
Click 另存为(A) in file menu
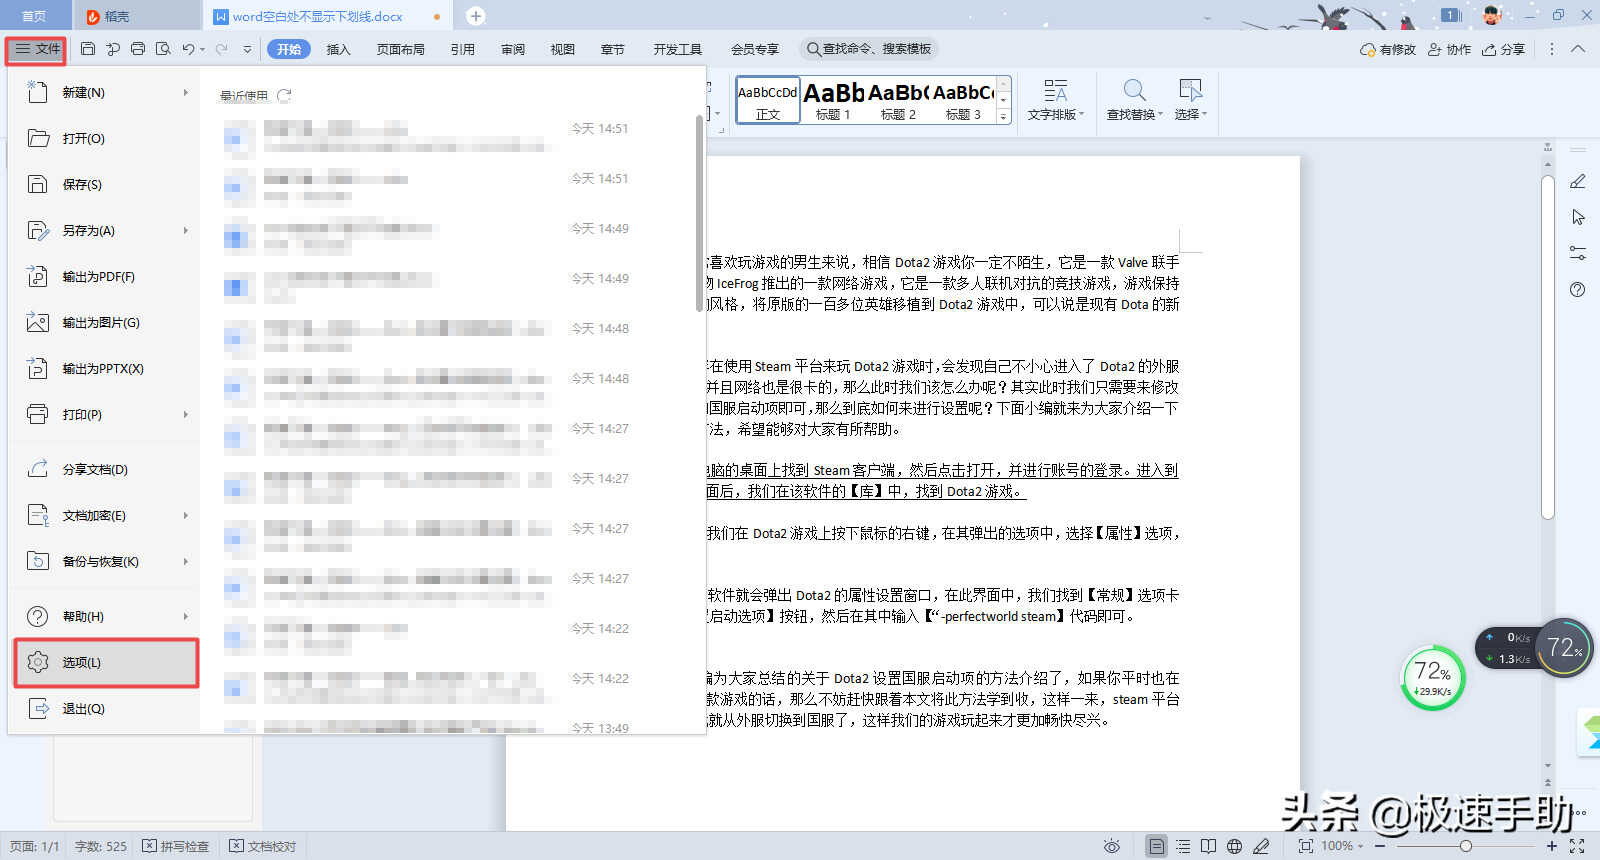pos(106,230)
